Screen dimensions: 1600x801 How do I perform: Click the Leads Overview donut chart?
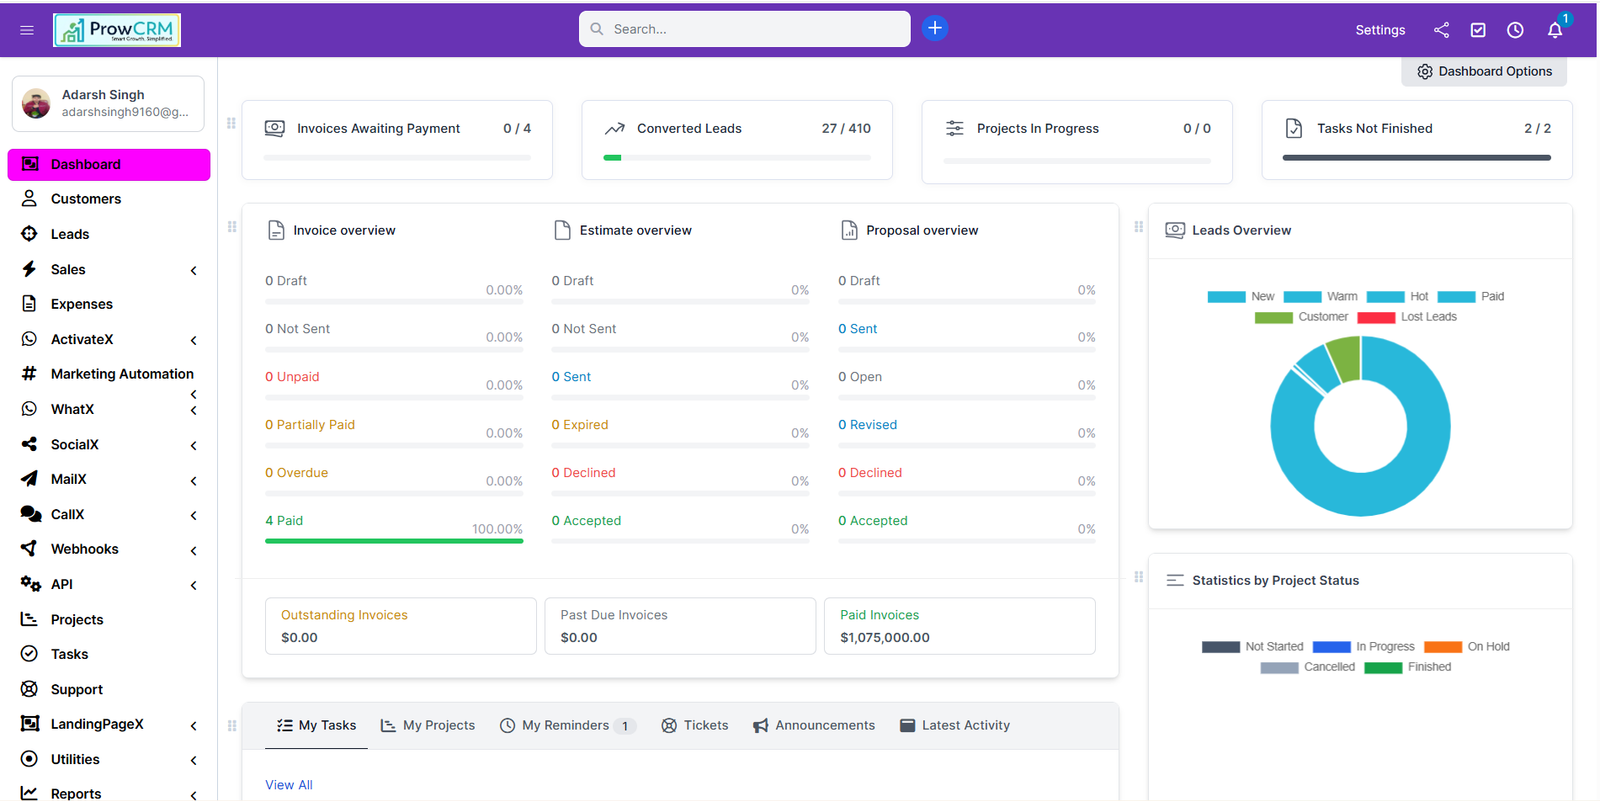(1360, 426)
